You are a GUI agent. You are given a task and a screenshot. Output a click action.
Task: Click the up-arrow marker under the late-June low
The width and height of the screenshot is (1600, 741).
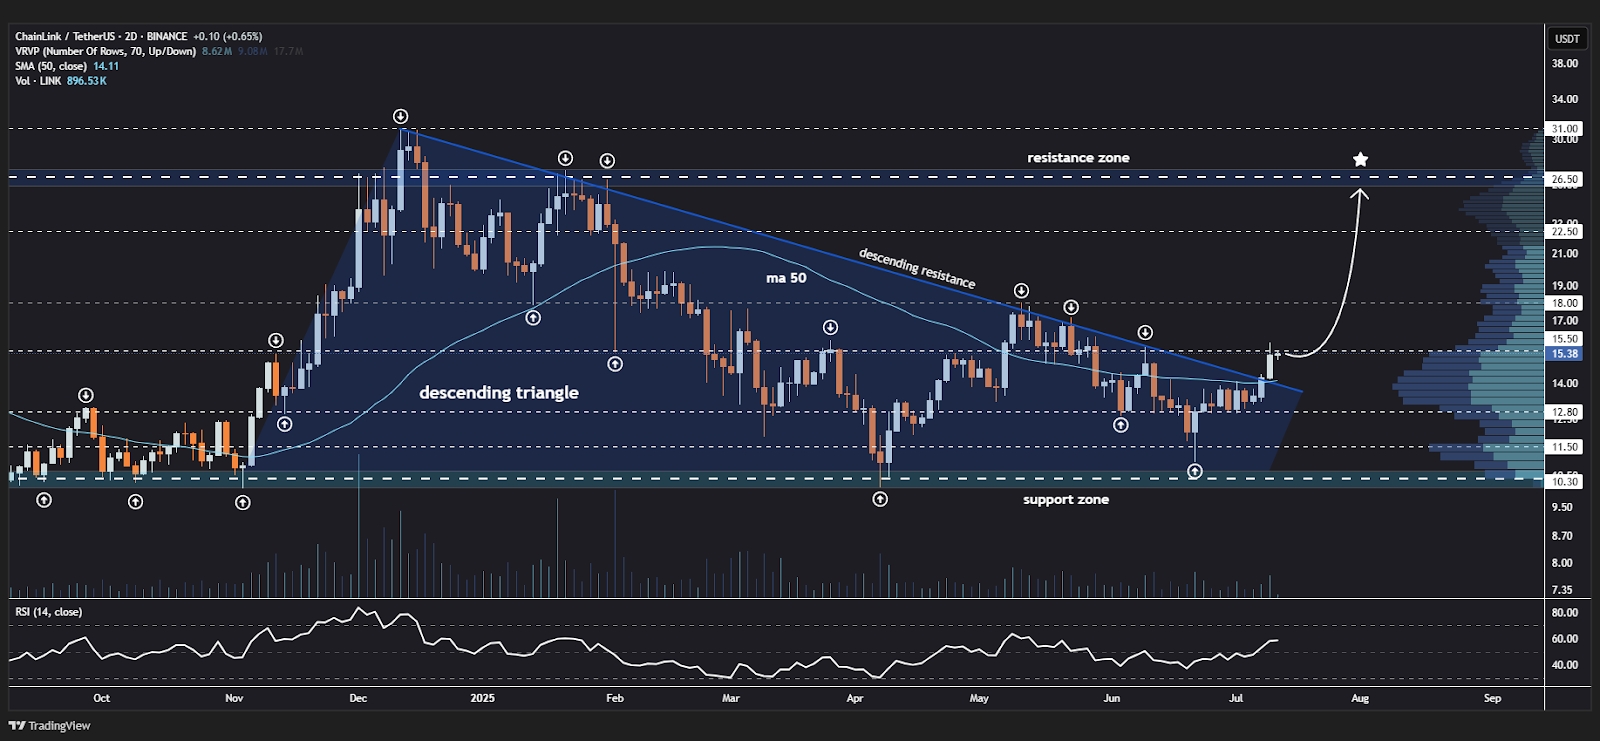tap(1195, 471)
